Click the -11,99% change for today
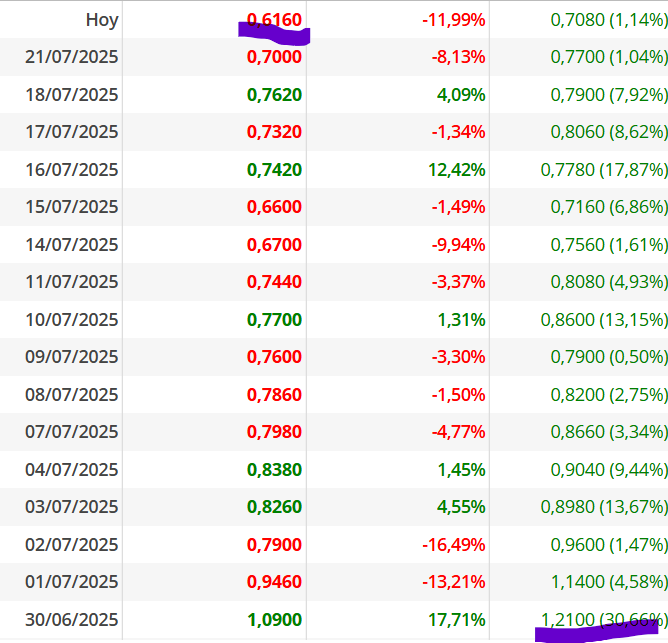 454,20
